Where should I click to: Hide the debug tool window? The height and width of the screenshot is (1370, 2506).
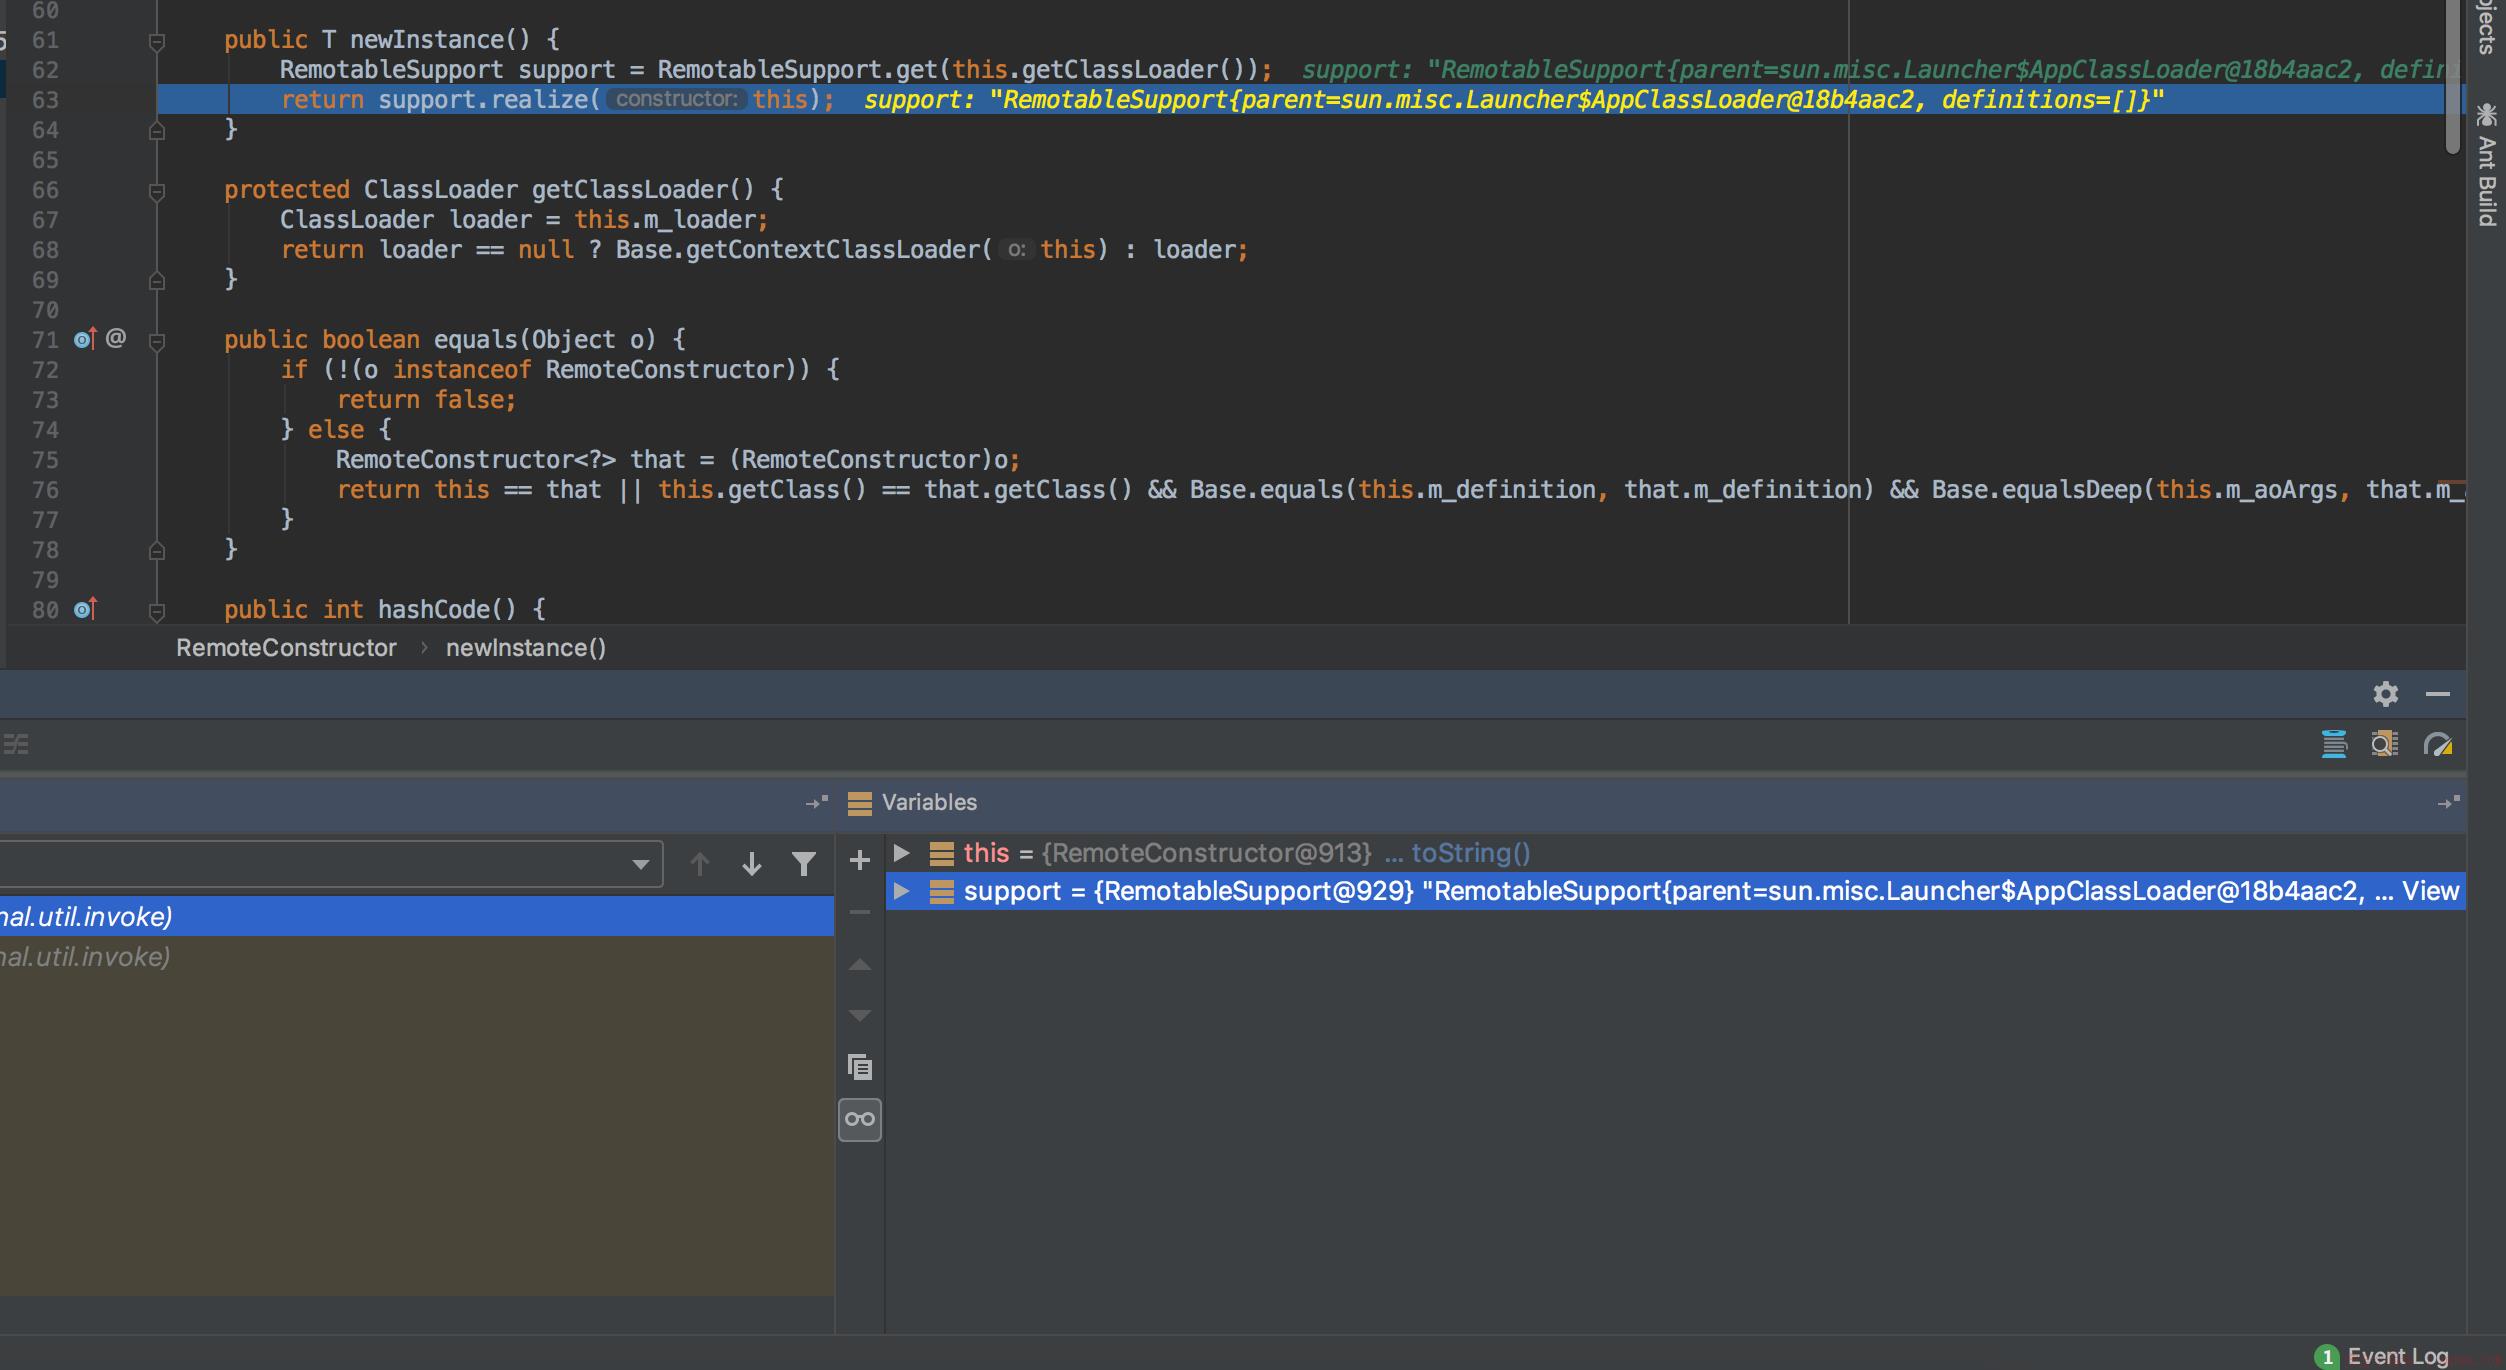click(x=2438, y=694)
